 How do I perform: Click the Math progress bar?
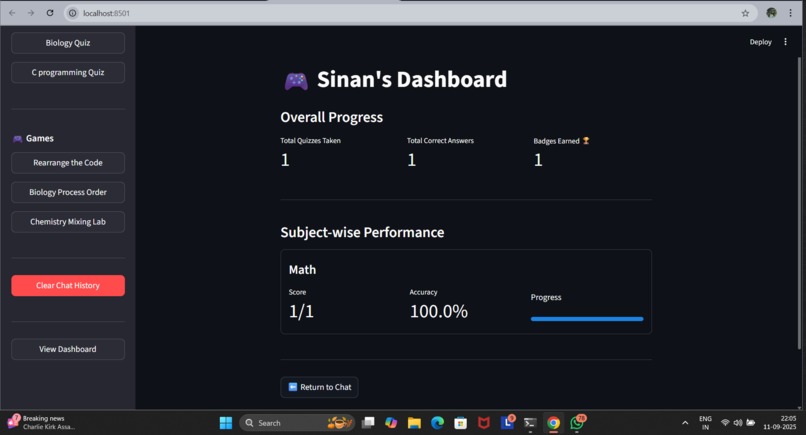[x=587, y=319]
